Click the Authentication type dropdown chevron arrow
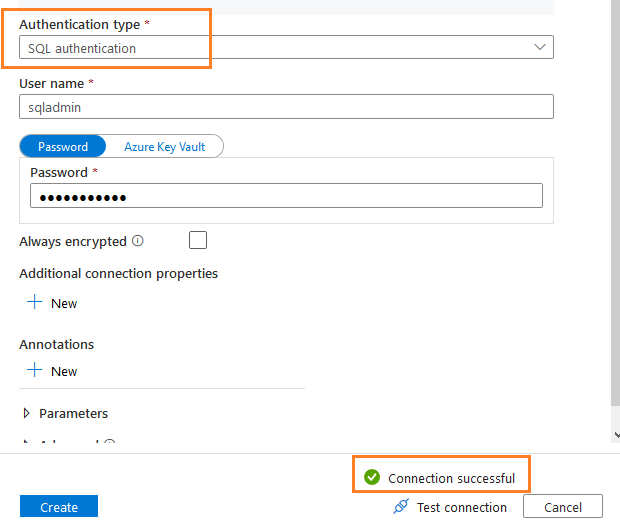This screenshot has height=527, width=620. (540, 47)
